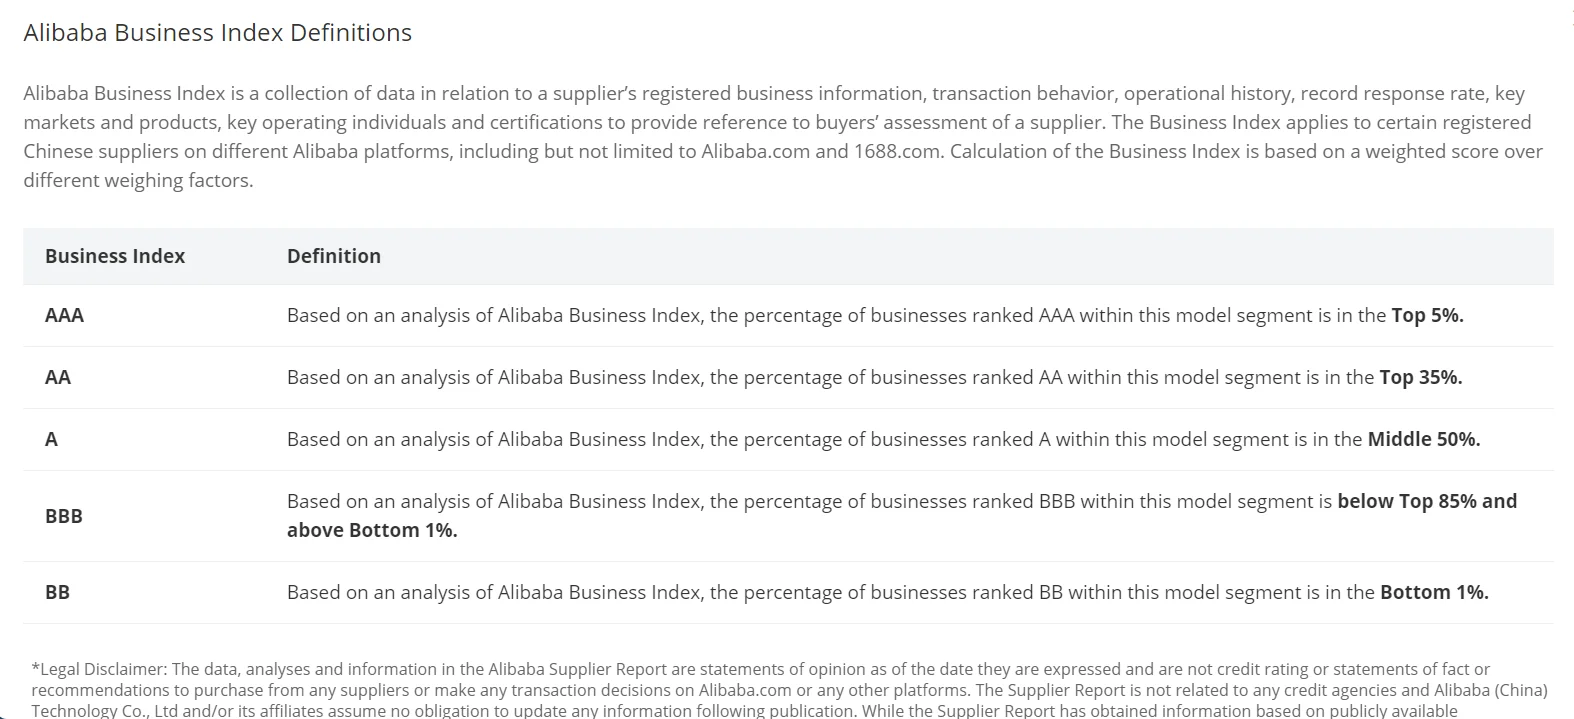Click the bold Top 35% text
Image resolution: width=1574 pixels, height=719 pixels.
point(1420,377)
